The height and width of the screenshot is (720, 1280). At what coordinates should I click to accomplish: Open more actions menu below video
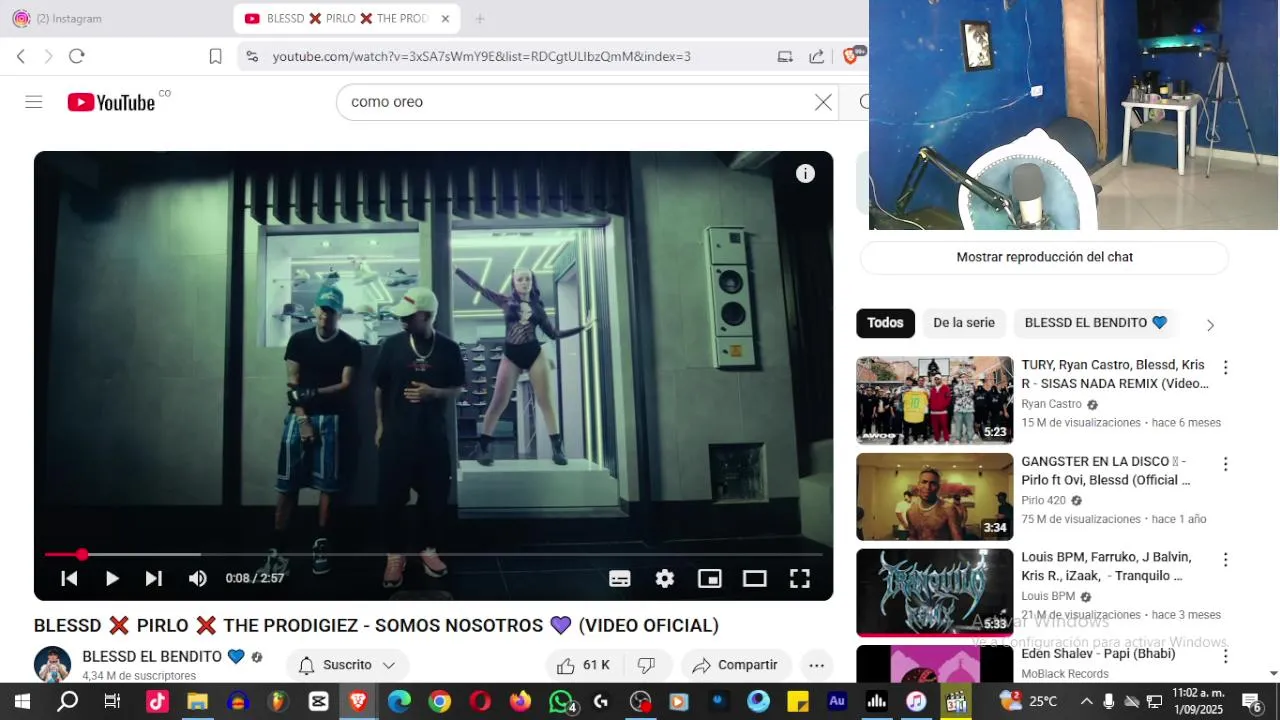pyautogui.click(x=816, y=665)
